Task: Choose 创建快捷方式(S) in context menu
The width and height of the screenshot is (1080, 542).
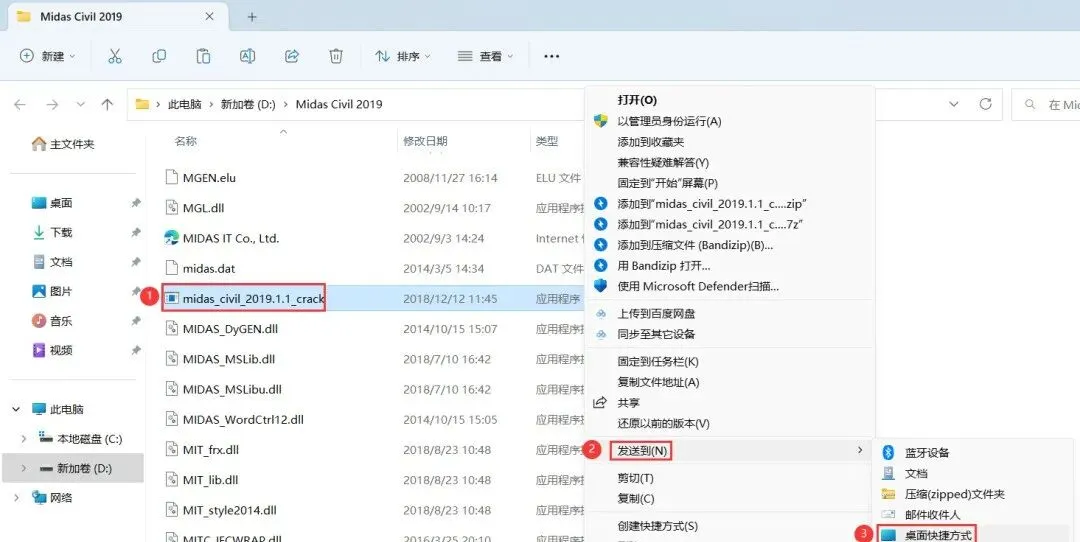Action: (658, 526)
